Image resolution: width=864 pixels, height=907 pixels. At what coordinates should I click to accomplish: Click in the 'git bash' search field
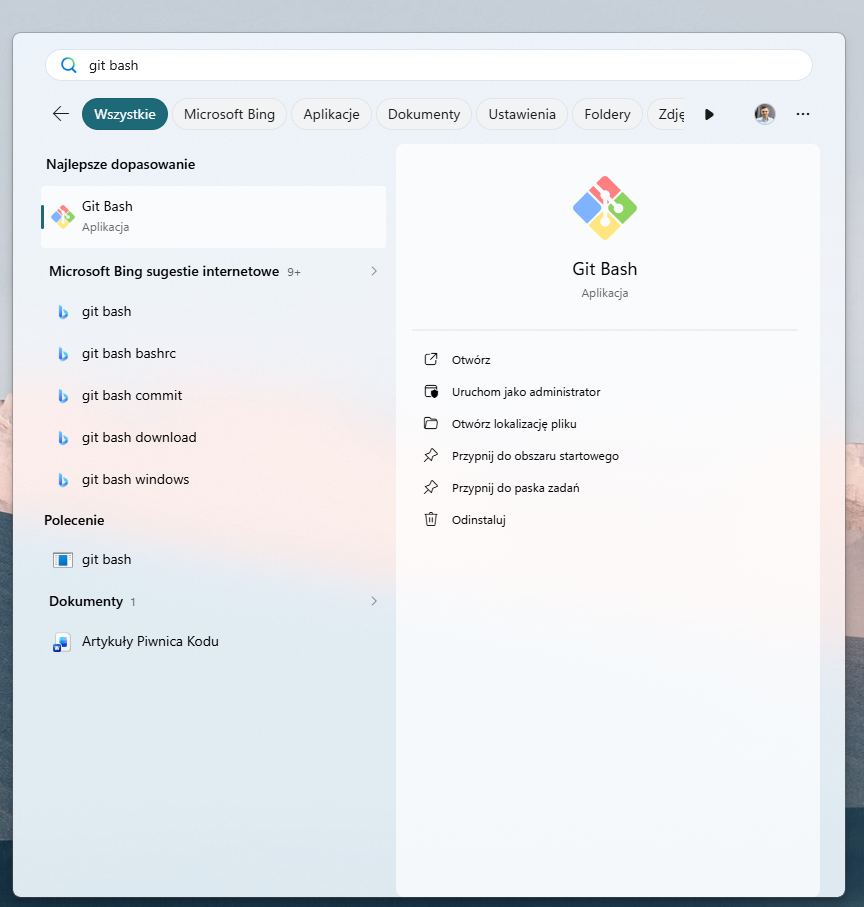coord(429,65)
